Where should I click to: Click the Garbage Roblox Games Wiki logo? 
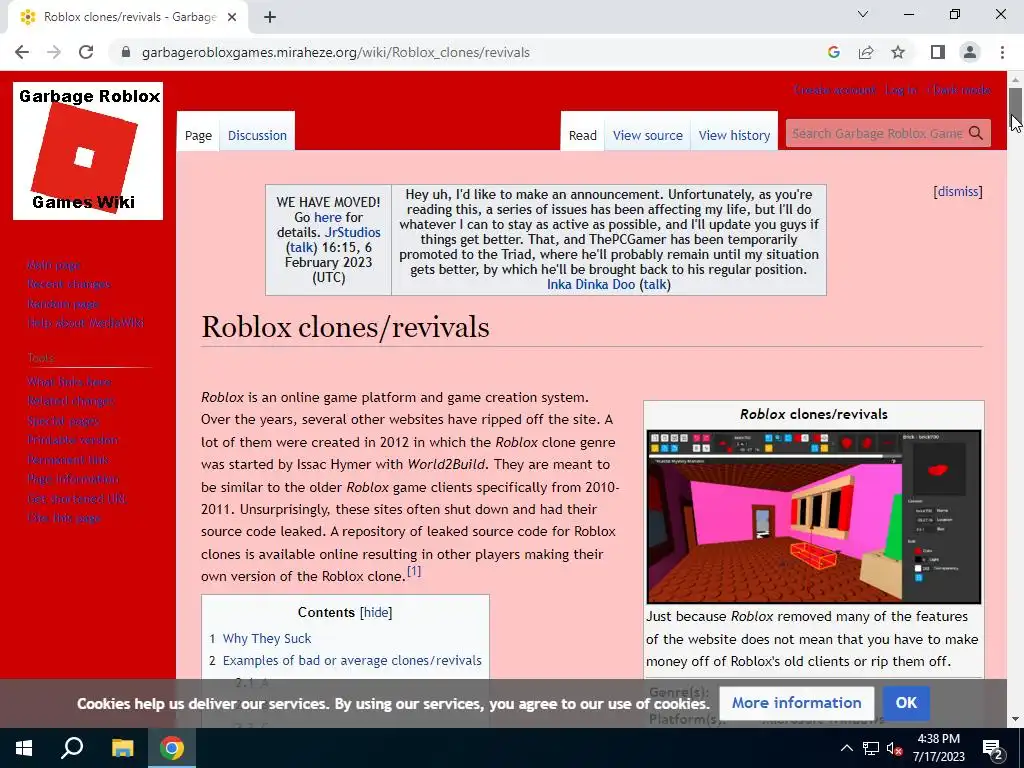tap(88, 151)
